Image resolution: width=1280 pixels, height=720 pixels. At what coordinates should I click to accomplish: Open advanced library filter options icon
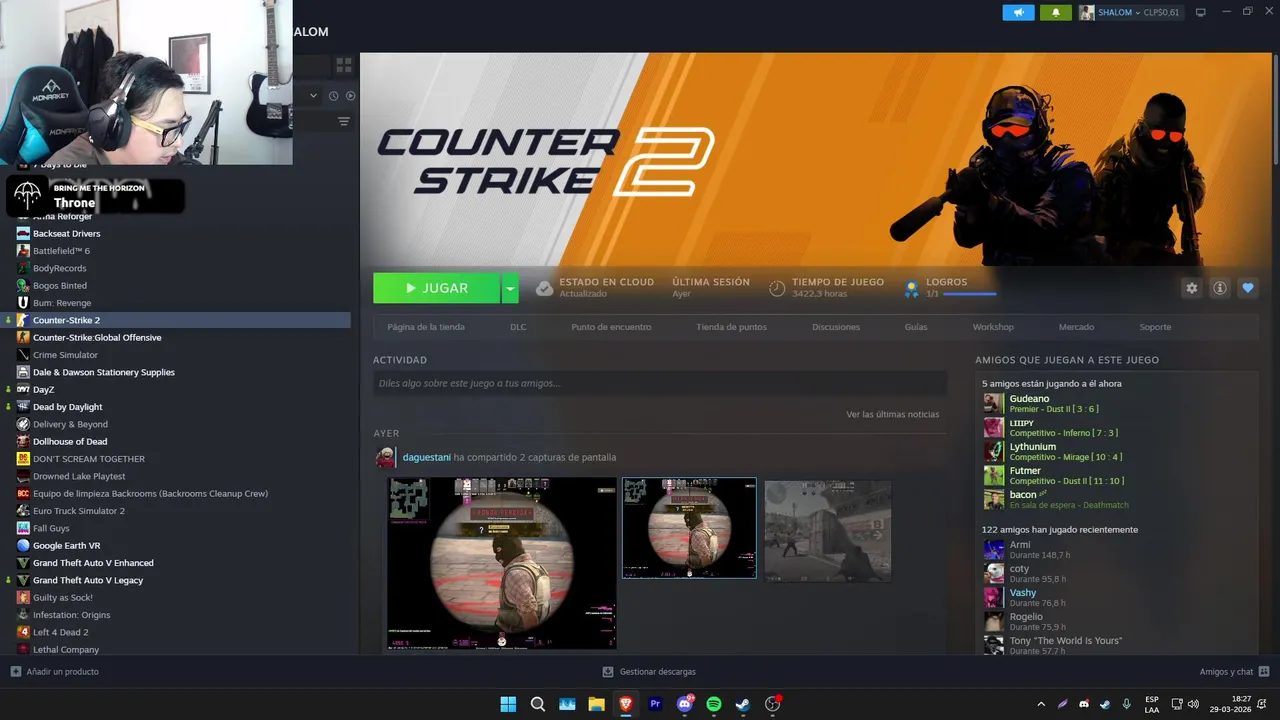344,121
